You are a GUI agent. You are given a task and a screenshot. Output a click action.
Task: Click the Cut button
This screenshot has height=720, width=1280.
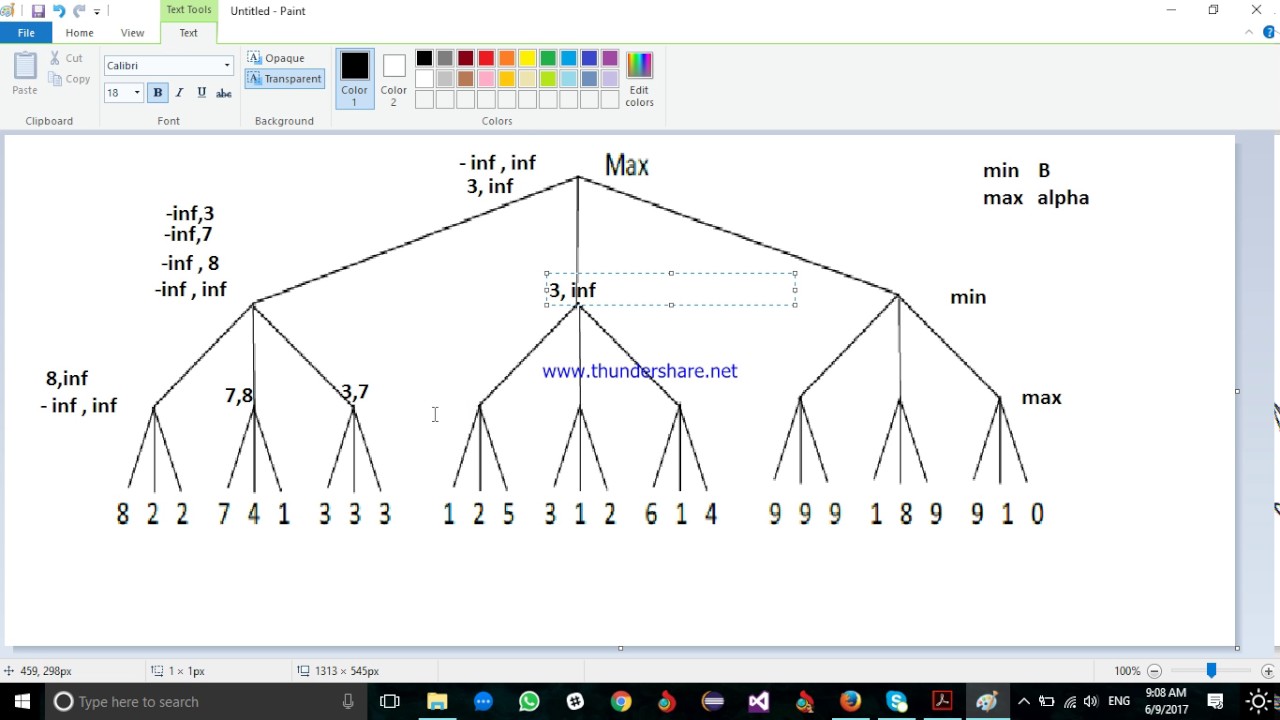point(67,58)
